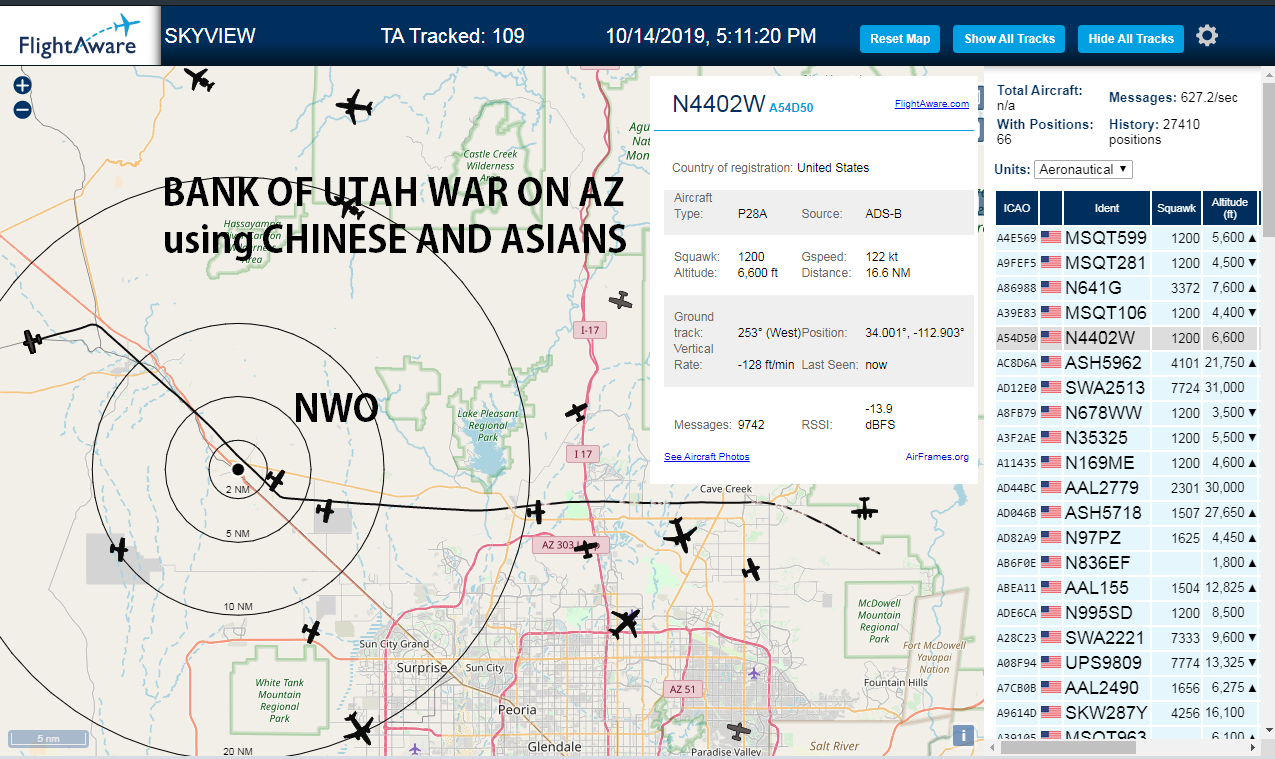The width and height of the screenshot is (1275, 759).
Task: Click the US flag in the N641G row
Action: pos(1050,288)
